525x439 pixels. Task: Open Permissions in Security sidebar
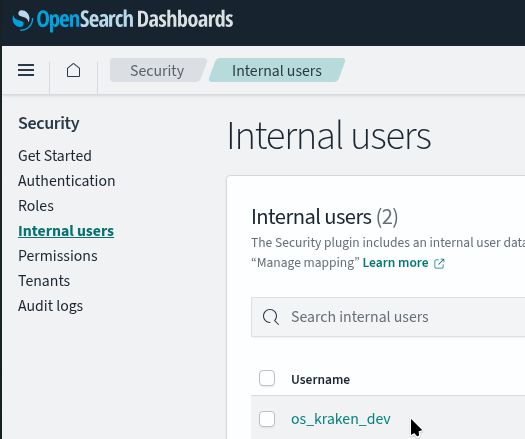tap(58, 256)
